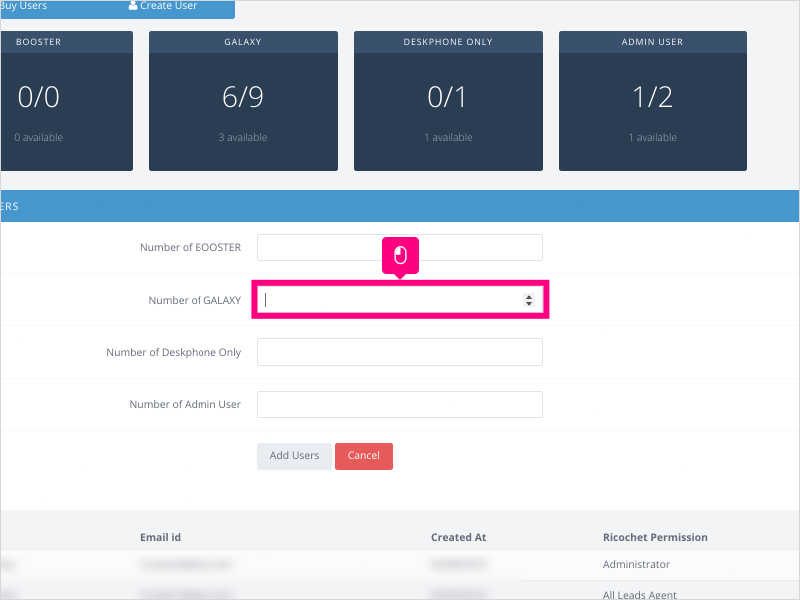This screenshot has height=600, width=800.
Task: Open the Buy Users tab
Action: pos(23,6)
